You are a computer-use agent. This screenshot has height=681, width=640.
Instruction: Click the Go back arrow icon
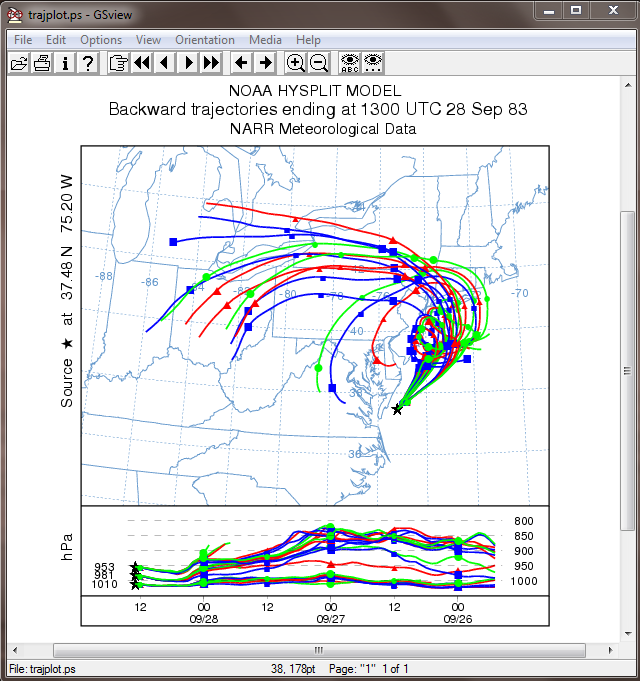pos(241,63)
